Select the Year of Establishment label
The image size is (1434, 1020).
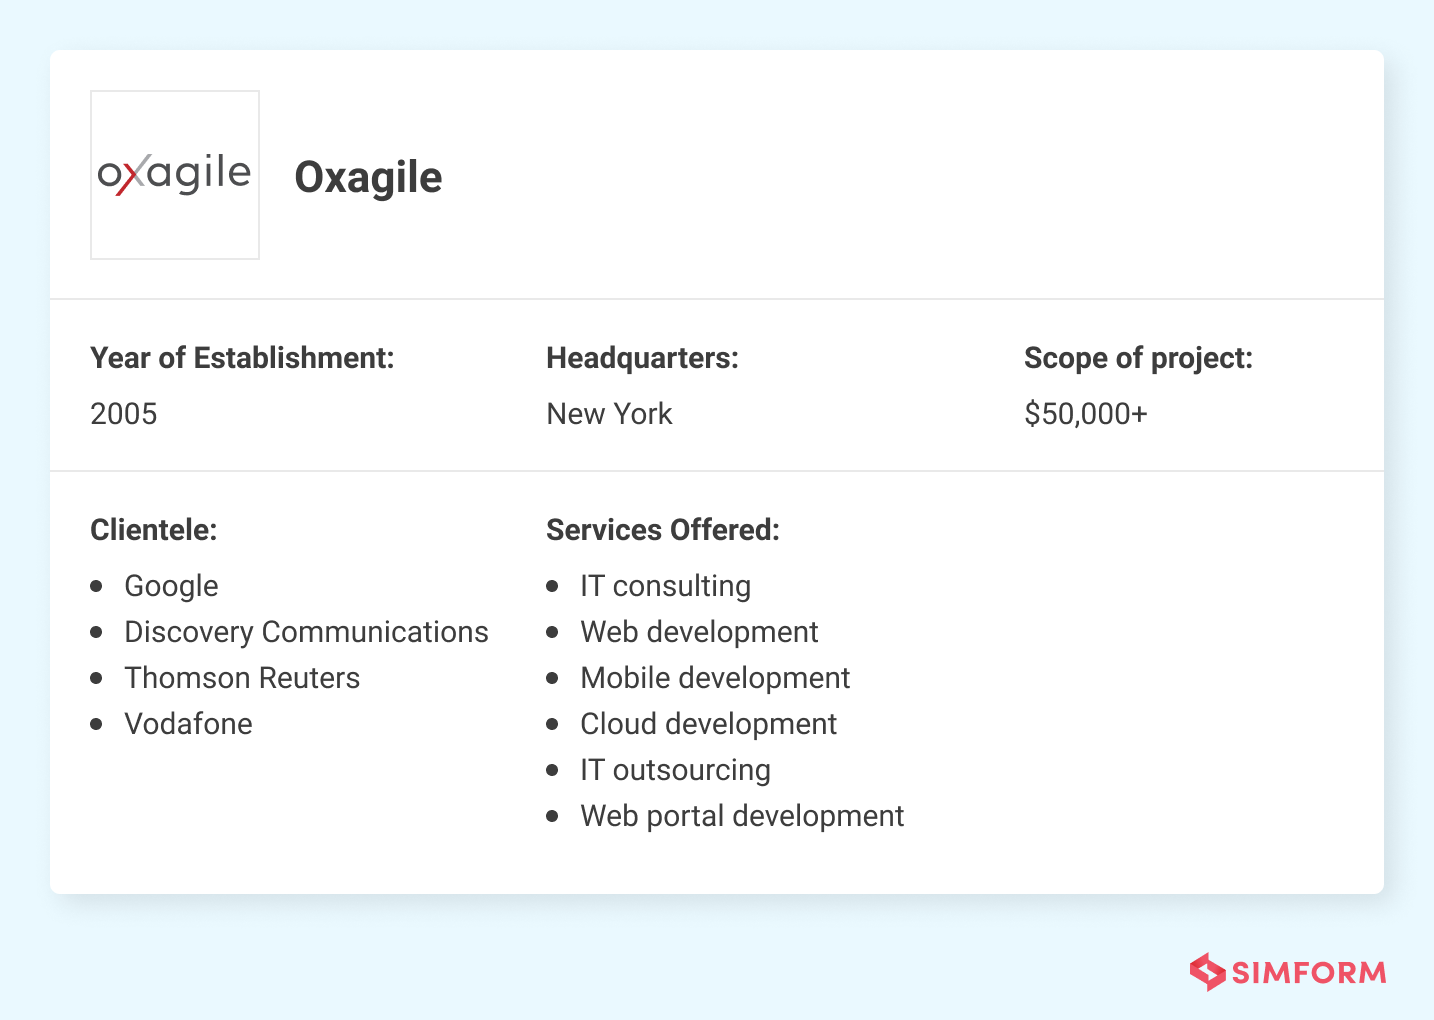coord(242,358)
